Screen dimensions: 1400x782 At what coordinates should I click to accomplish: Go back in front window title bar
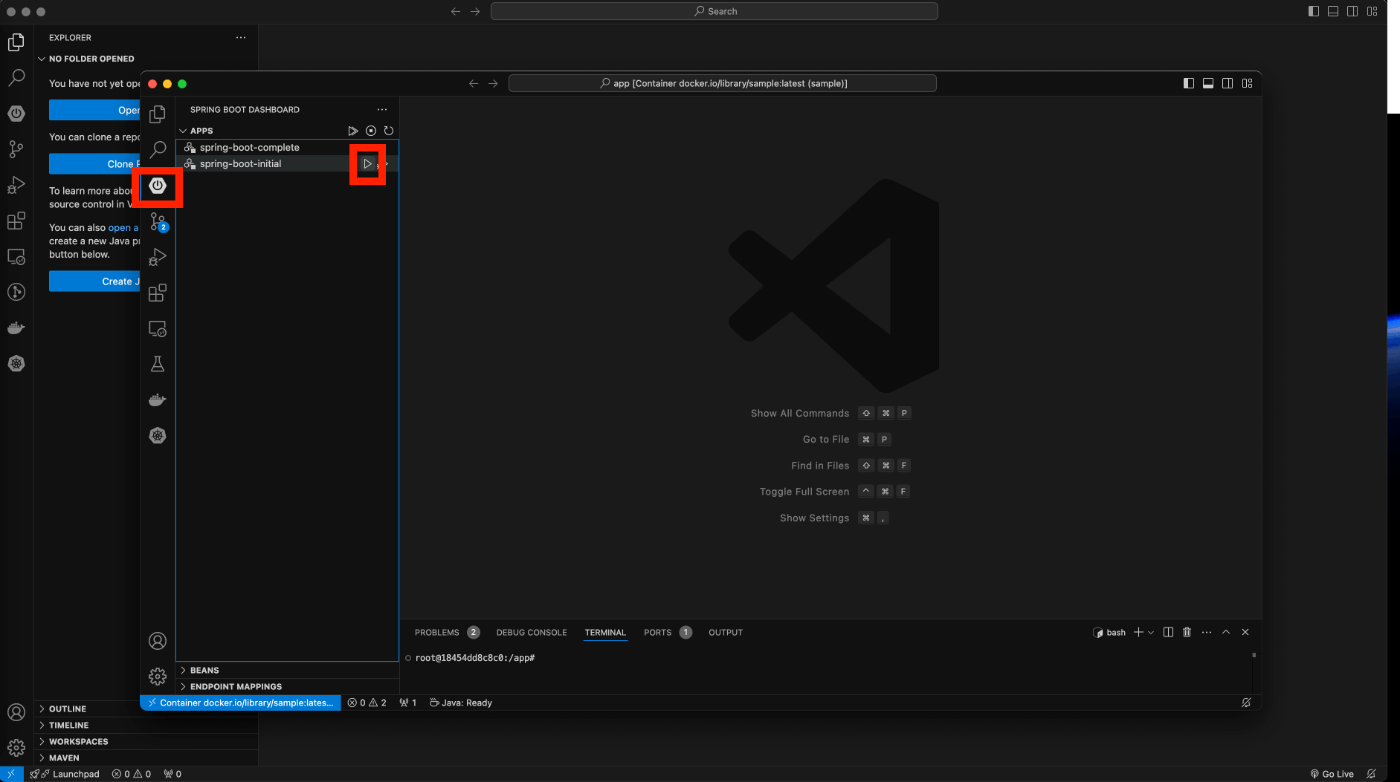(x=474, y=84)
